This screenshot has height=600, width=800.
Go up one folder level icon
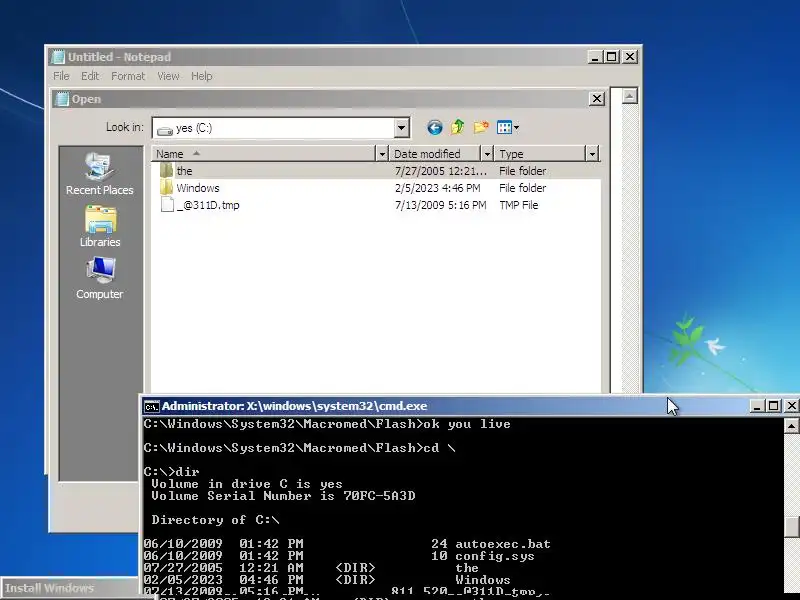coord(458,127)
